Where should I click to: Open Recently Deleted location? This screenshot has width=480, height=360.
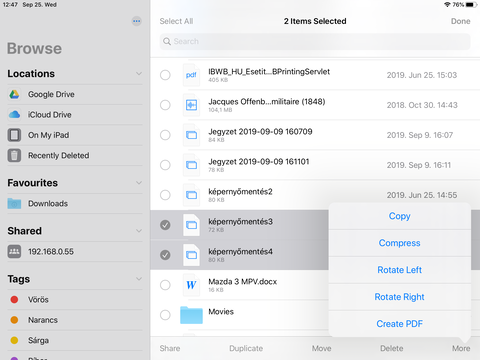point(75,155)
